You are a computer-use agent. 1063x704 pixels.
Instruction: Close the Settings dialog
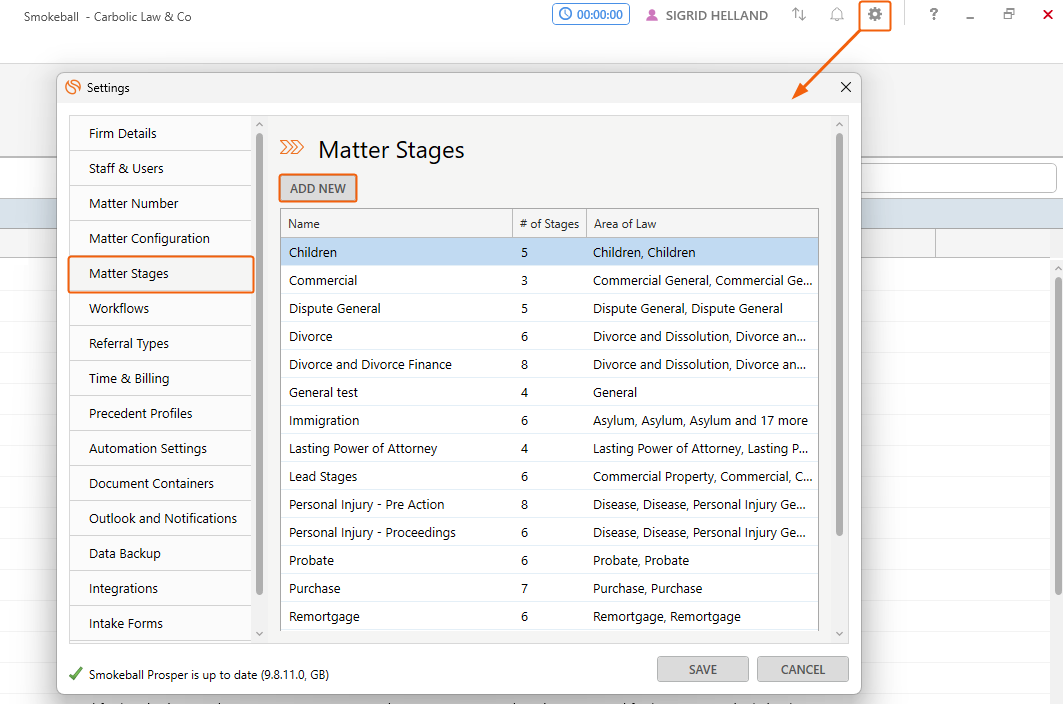coord(845,87)
